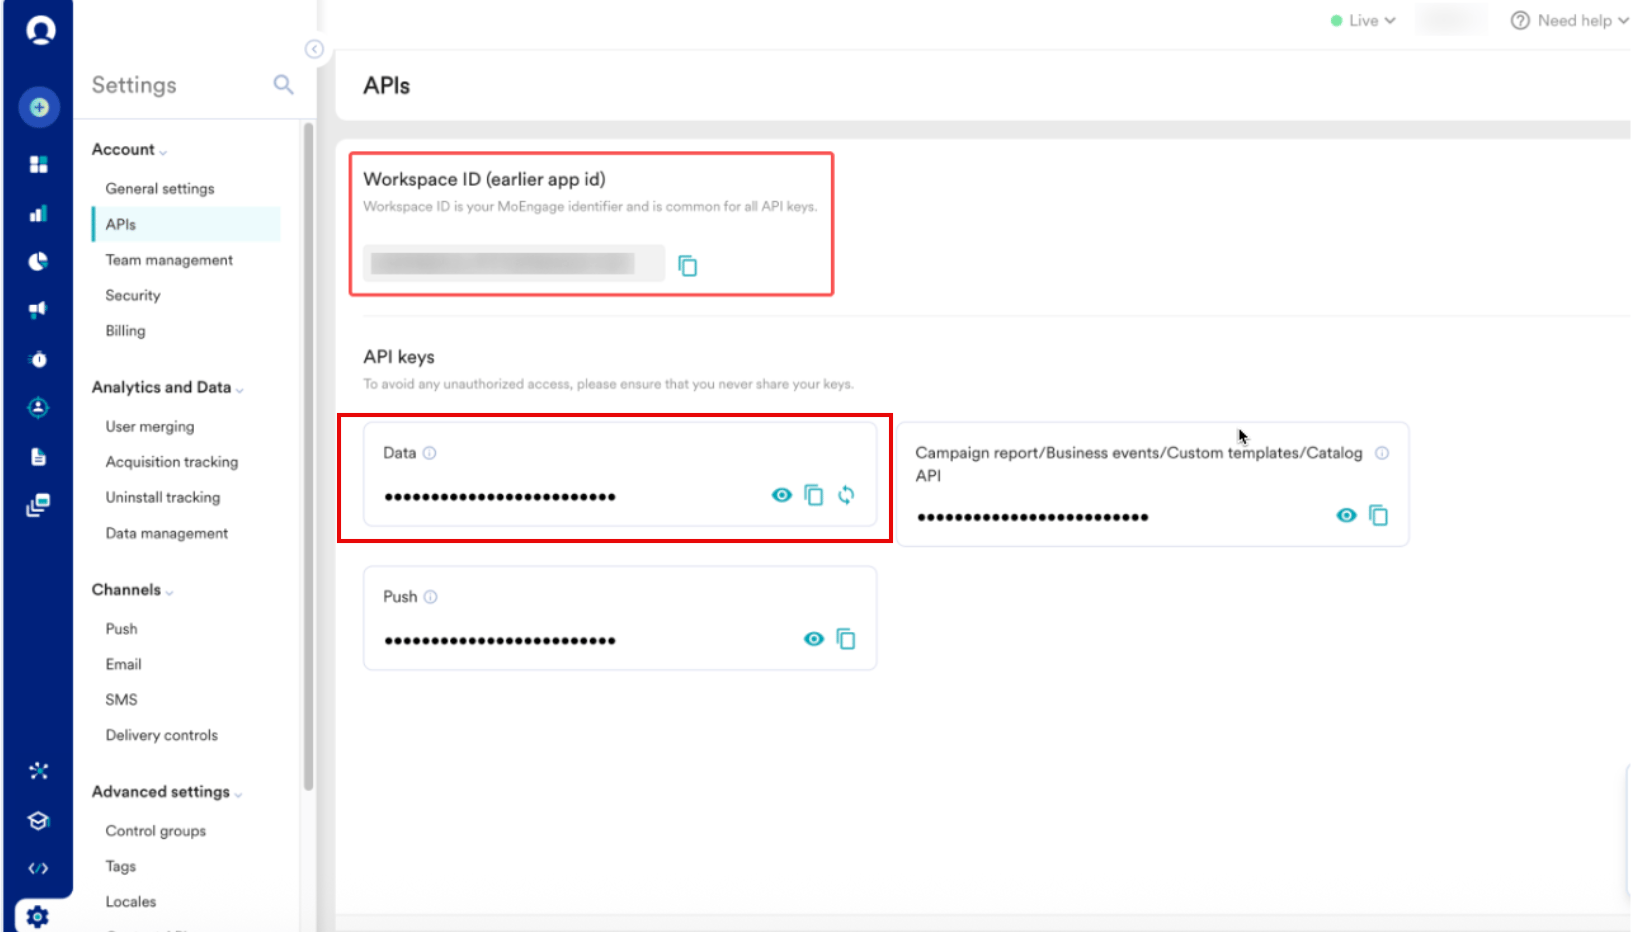The image size is (1636, 932).
Task: Open the campaigns megaphone icon
Action: pos(39,310)
